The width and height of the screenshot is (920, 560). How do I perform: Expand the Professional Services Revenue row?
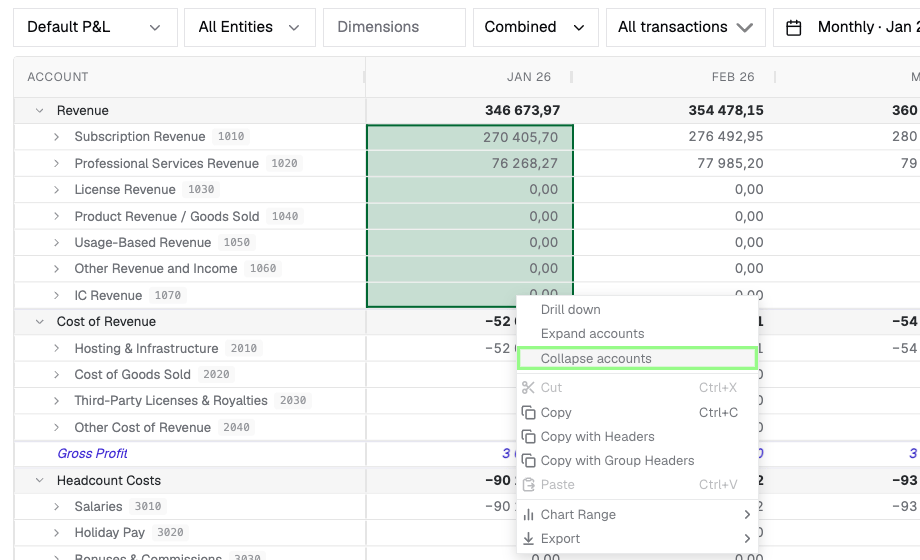(x=56, y=163)
